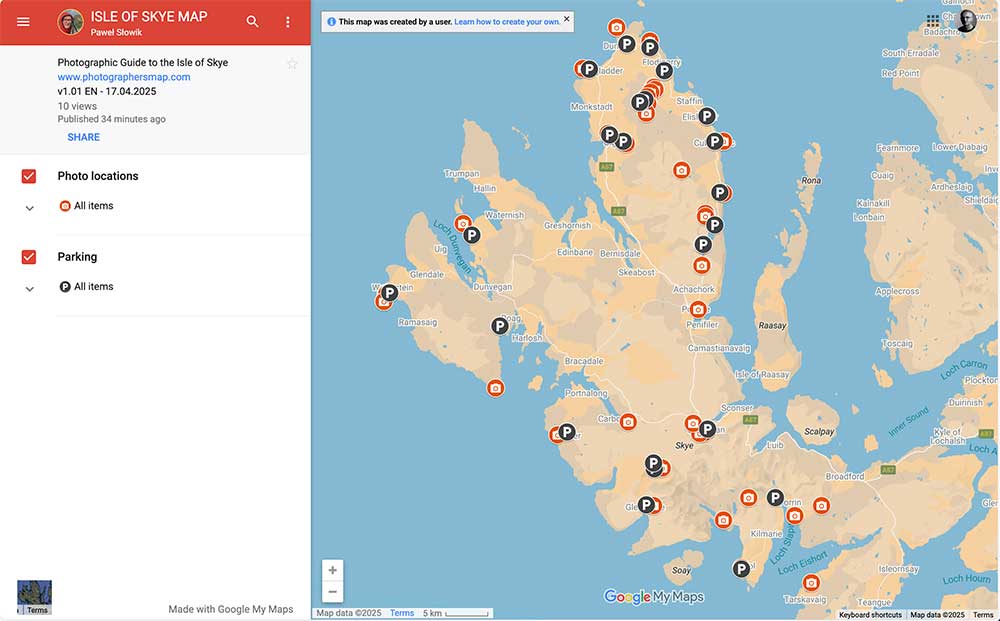The height and width of the screenshot is (621, 1000).
Task: Expand the Photo locations All items chevron
Action: (x=29, y=208)
